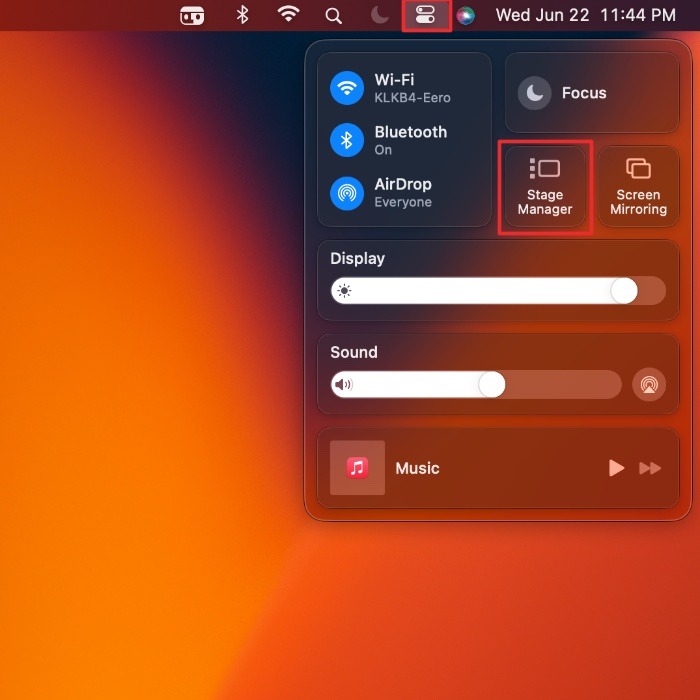Image resolution: width=700 pixels, height=700 pixels.
Task: Open AirPlay audio output button
Action: tap(649, 384)
